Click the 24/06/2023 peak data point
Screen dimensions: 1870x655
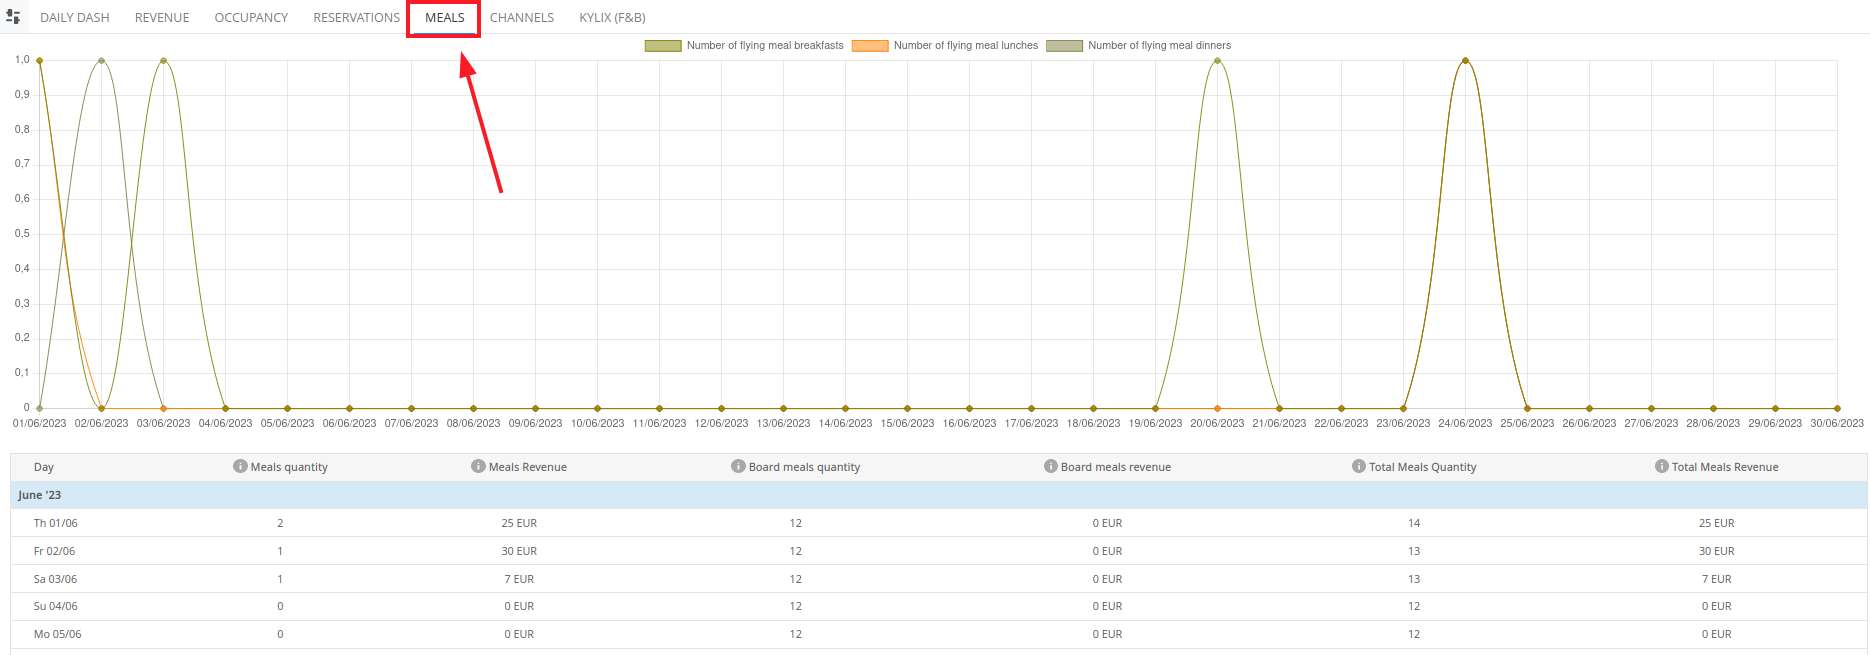click(1465, 60)
